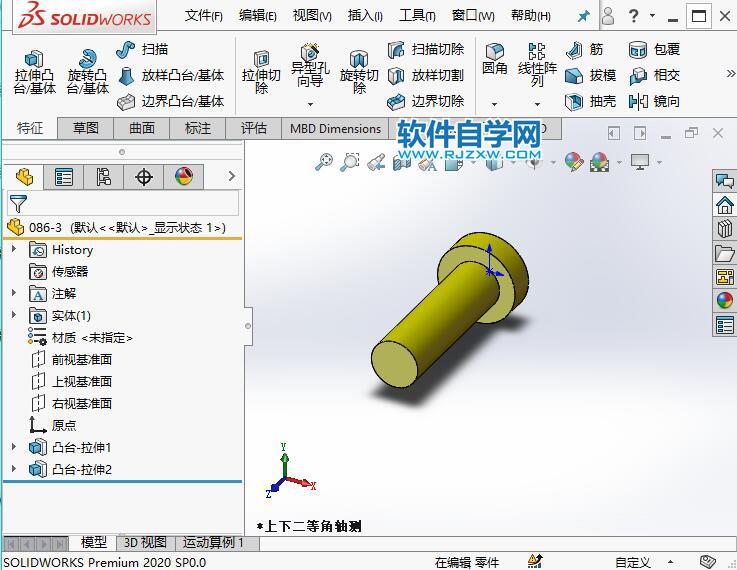Expand the 凸台-拉伸1 feature

[x=14, y=447]
